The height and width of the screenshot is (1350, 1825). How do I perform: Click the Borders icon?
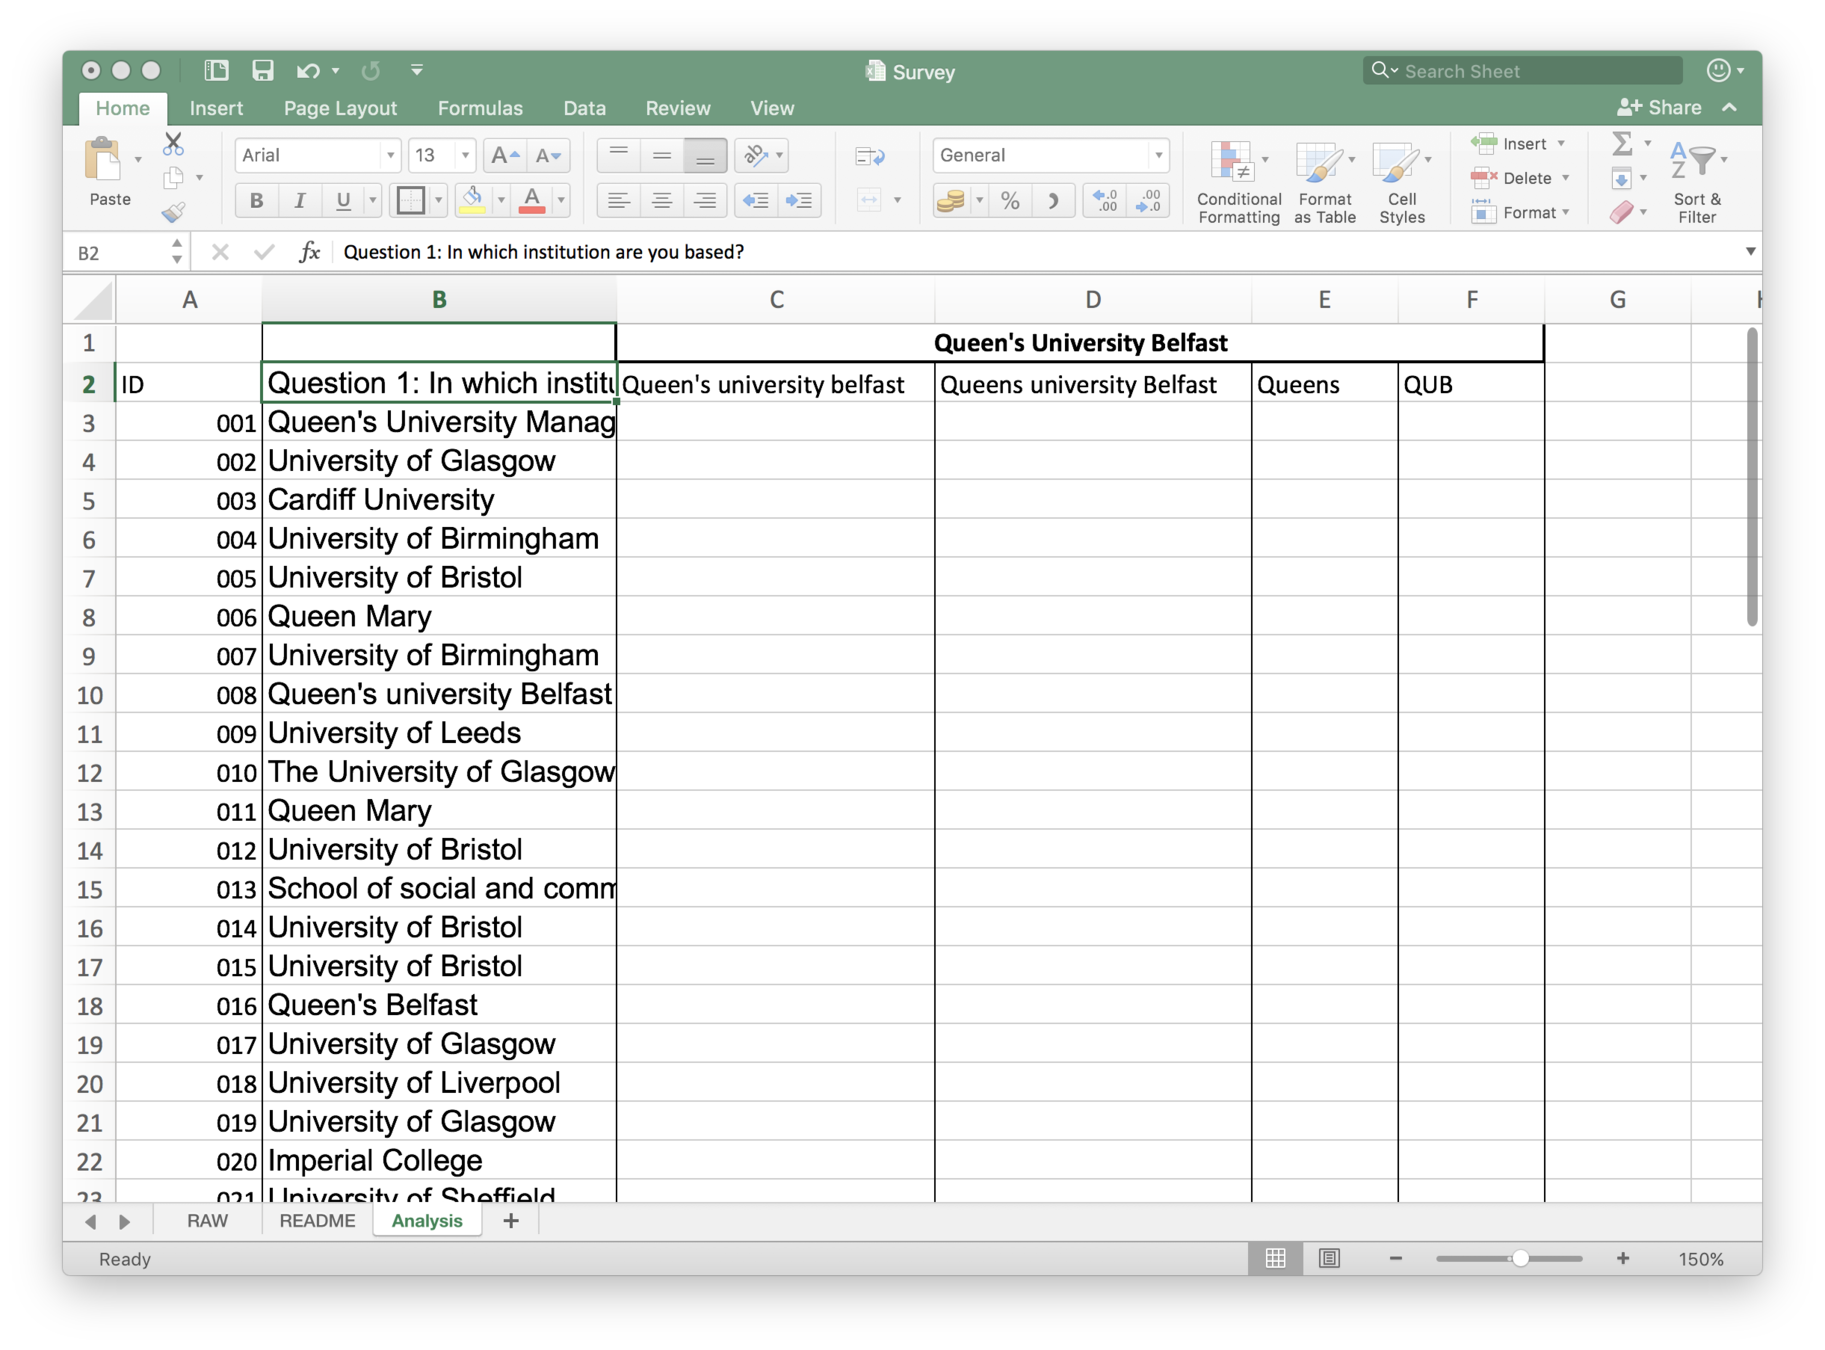pos(411,200)
